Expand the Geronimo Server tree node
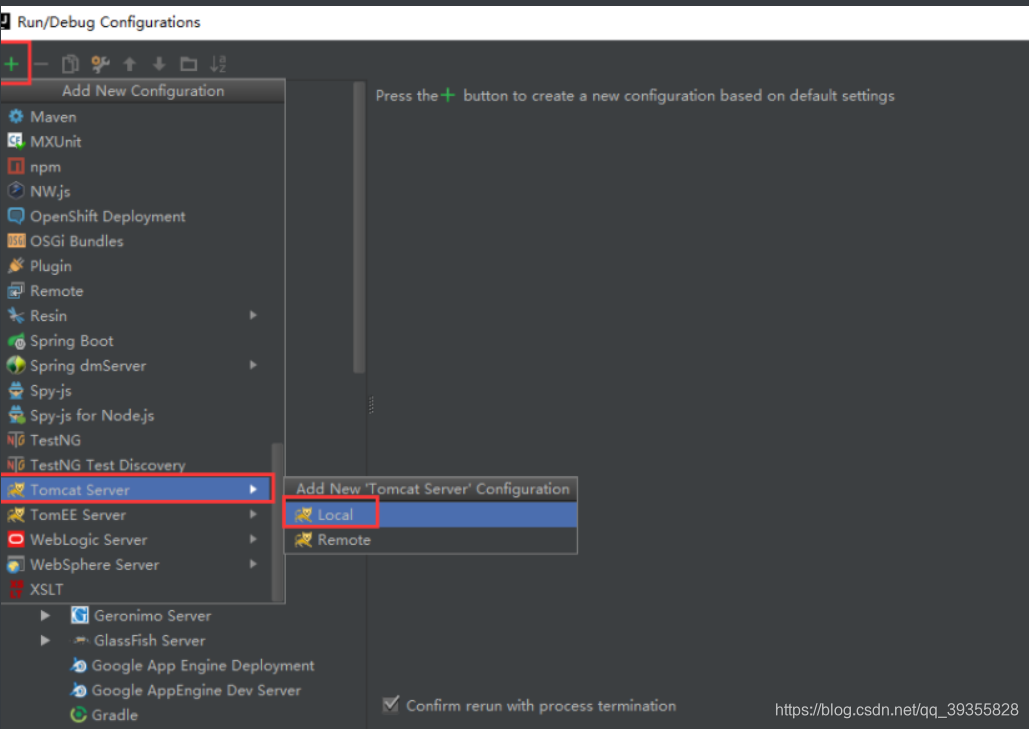This screenshot has height=729, width=1029. tap(45, 615)
